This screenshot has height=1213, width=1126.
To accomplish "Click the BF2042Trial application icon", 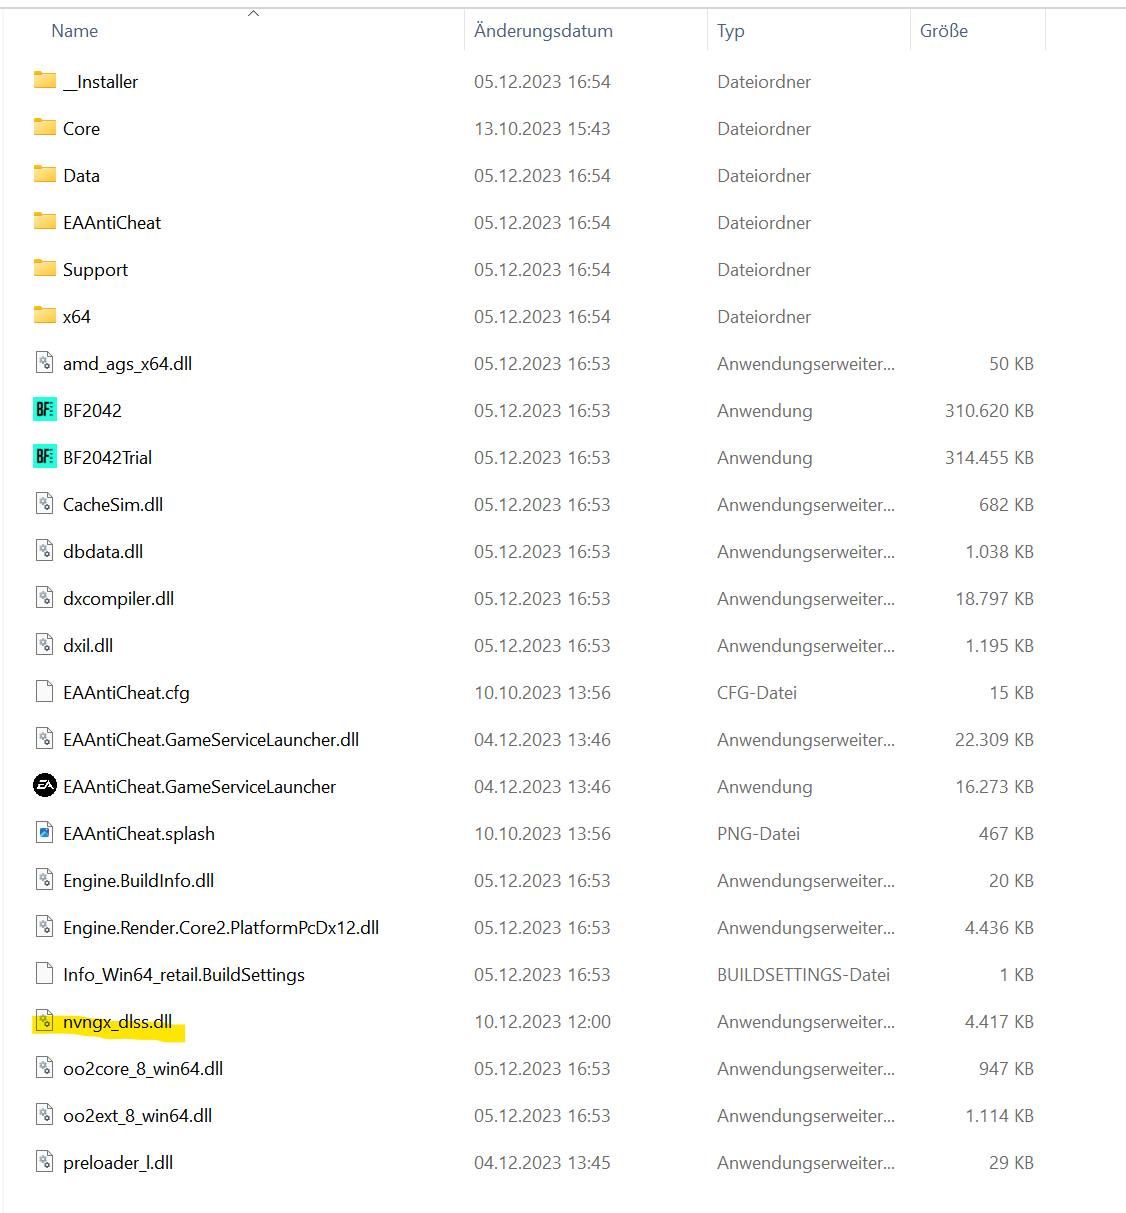I will (45, 456).
